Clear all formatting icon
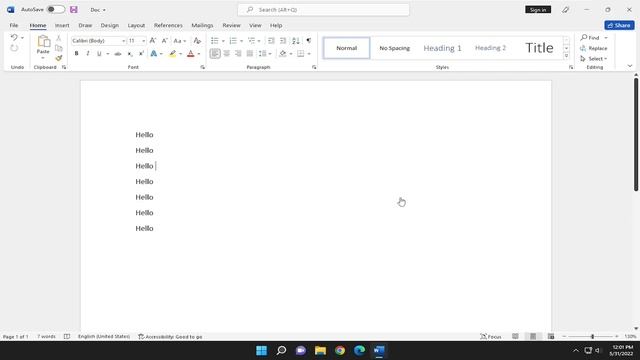 (x=197, y=41)
